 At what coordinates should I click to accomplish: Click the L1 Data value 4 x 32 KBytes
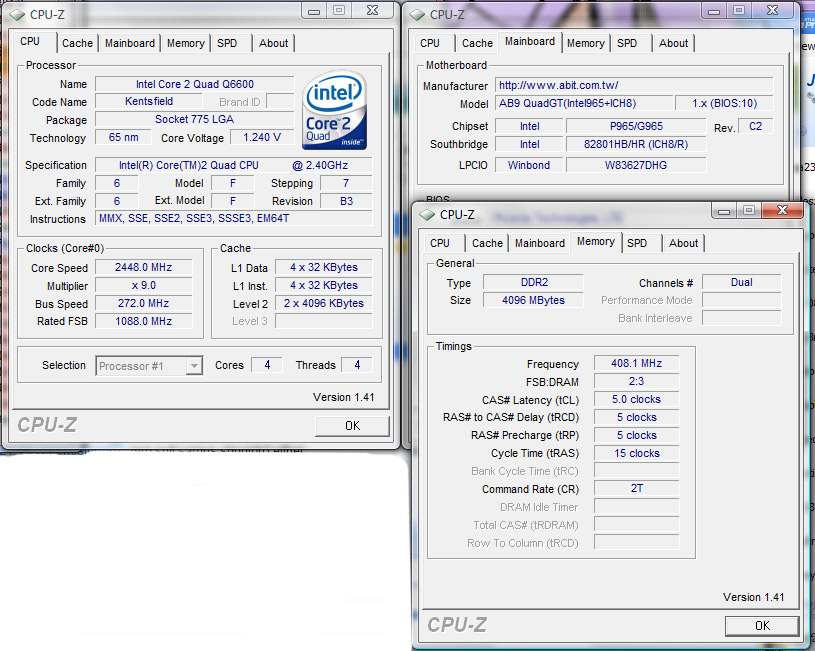(x=323, y=267)
